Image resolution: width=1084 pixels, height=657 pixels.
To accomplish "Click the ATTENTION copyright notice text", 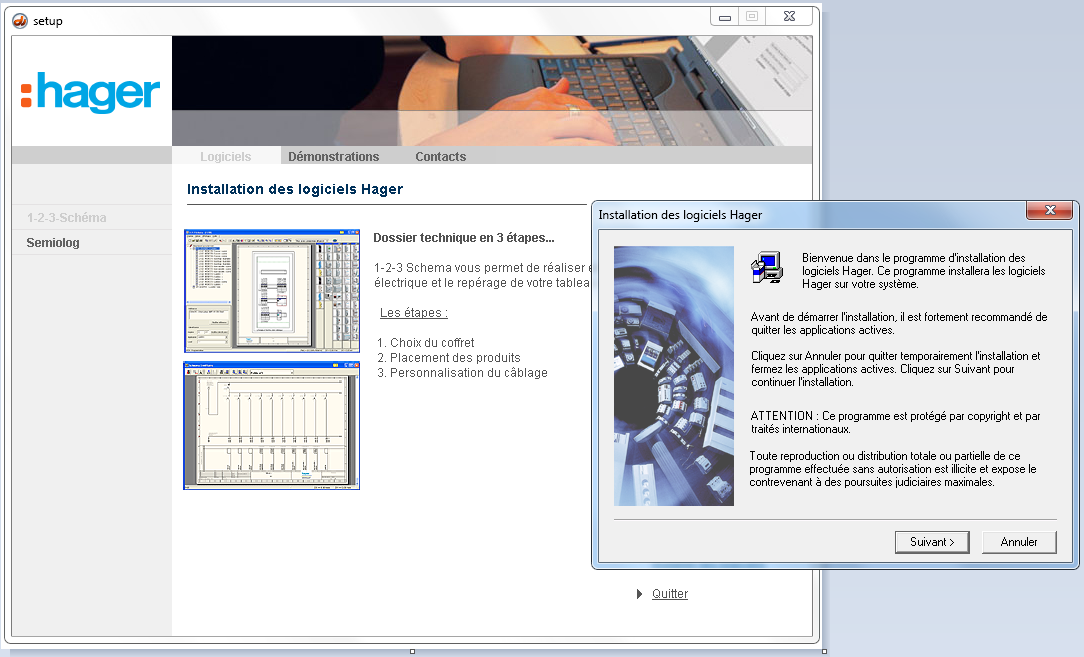I will pyautogui.click(x=895, y=422).
